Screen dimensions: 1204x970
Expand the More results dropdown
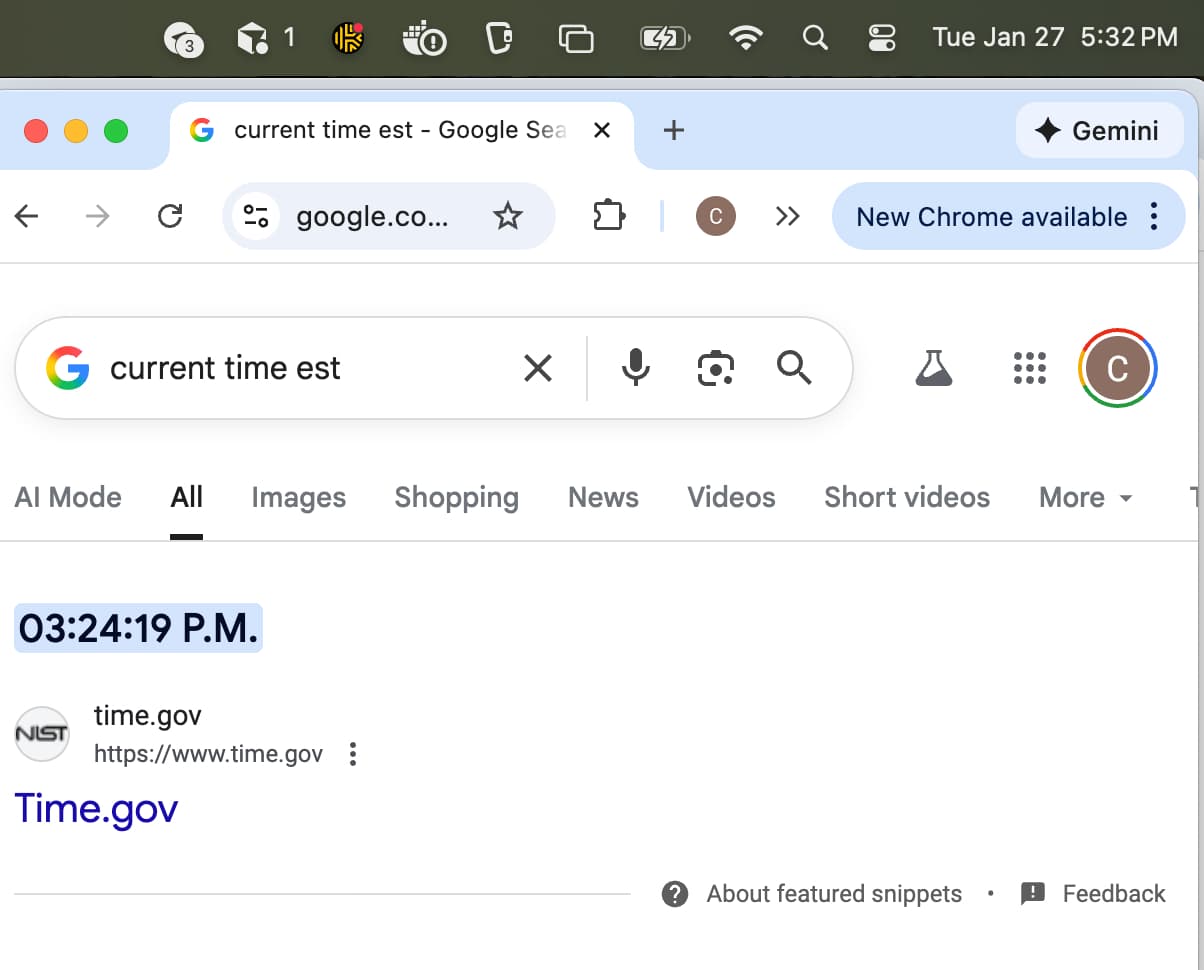tap(1083, 497)
